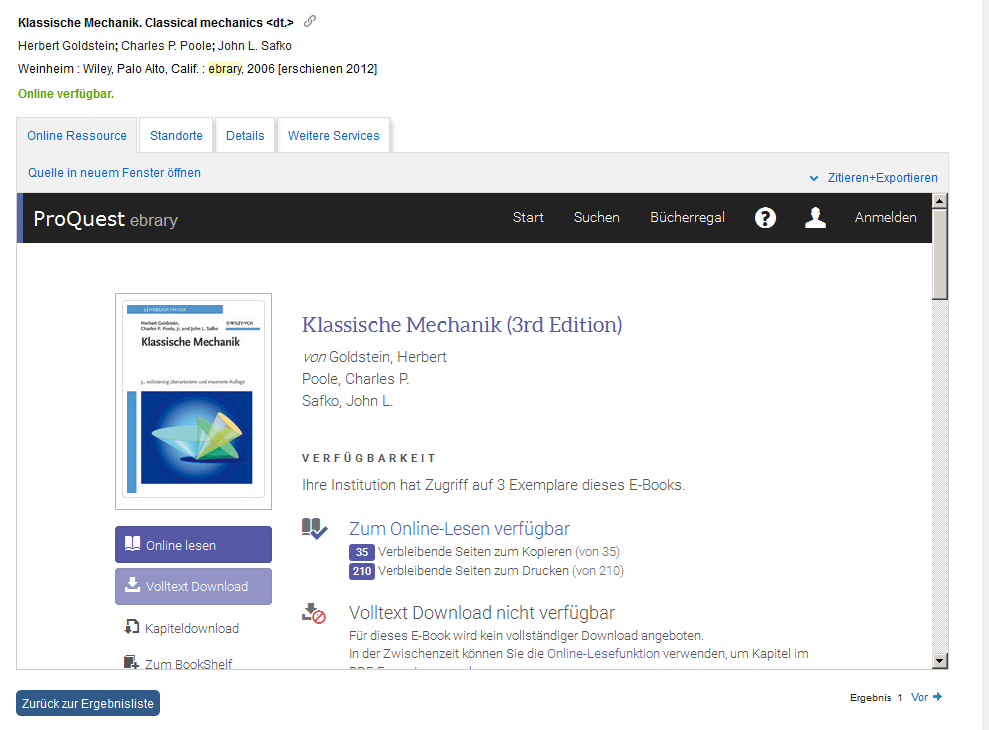Click the Zum BookShelf add-book icon
The image size is (989, 730).
pos(131,662)
